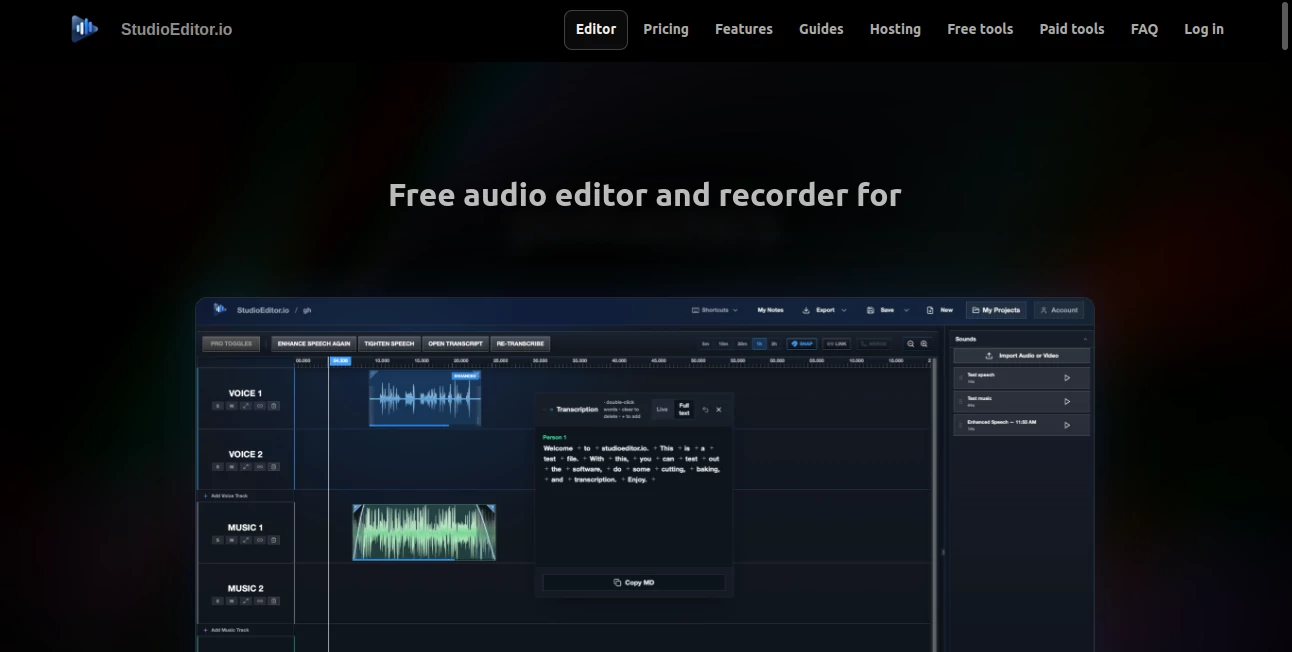Toggle the SNAP option
The image size is (1292, 652).
point(802,344)
